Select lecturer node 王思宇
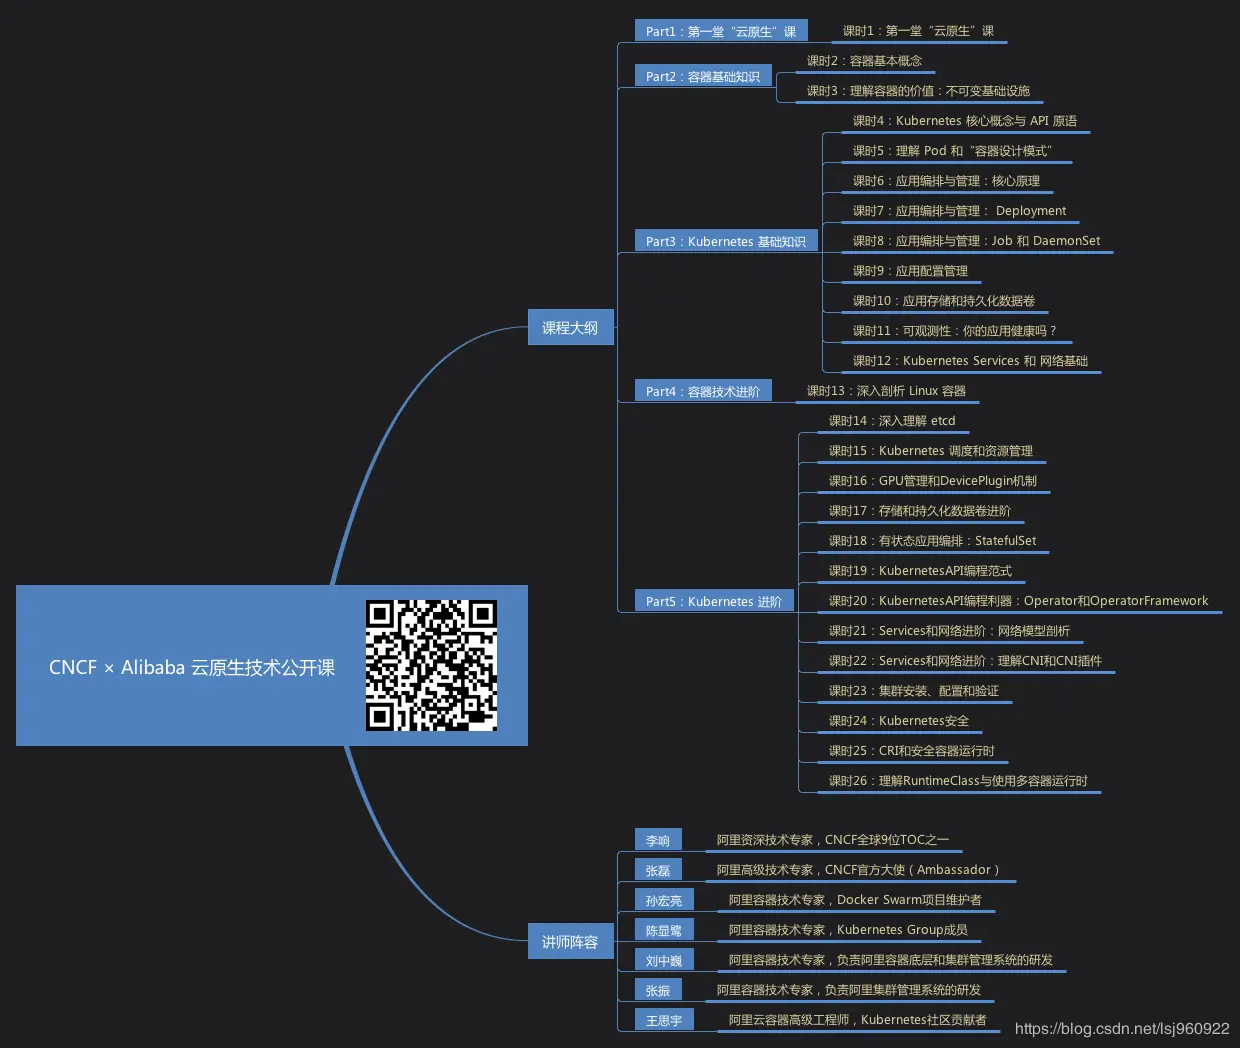Image resolution: width=1240 pixels, height=1048 pixels. pyautogui.click(x=664, y=1021)
